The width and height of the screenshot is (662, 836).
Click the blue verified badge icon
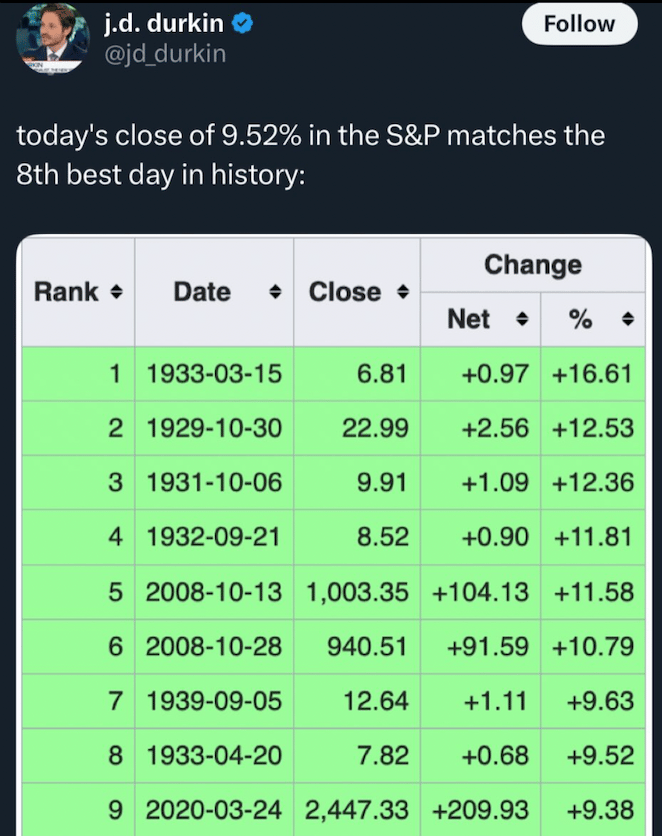pos(243,23)
